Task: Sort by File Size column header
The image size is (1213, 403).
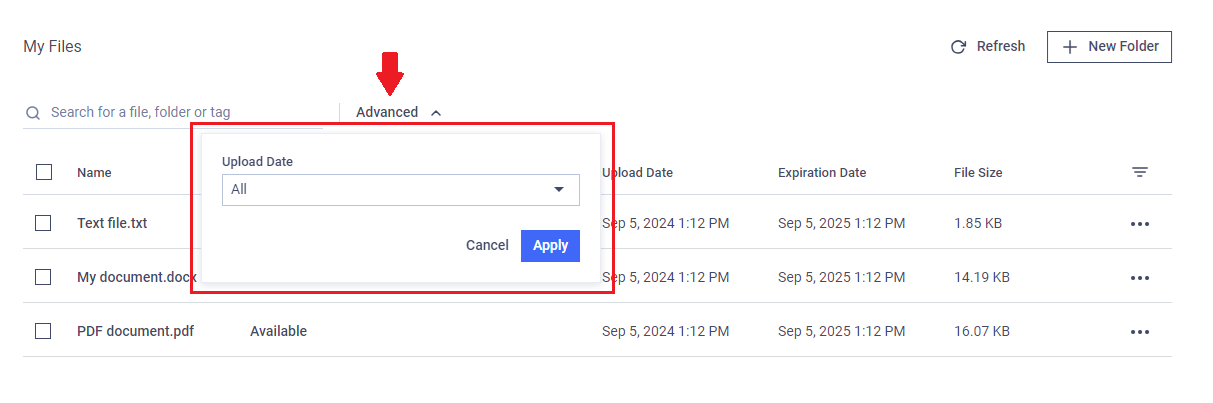Action: 978,173
